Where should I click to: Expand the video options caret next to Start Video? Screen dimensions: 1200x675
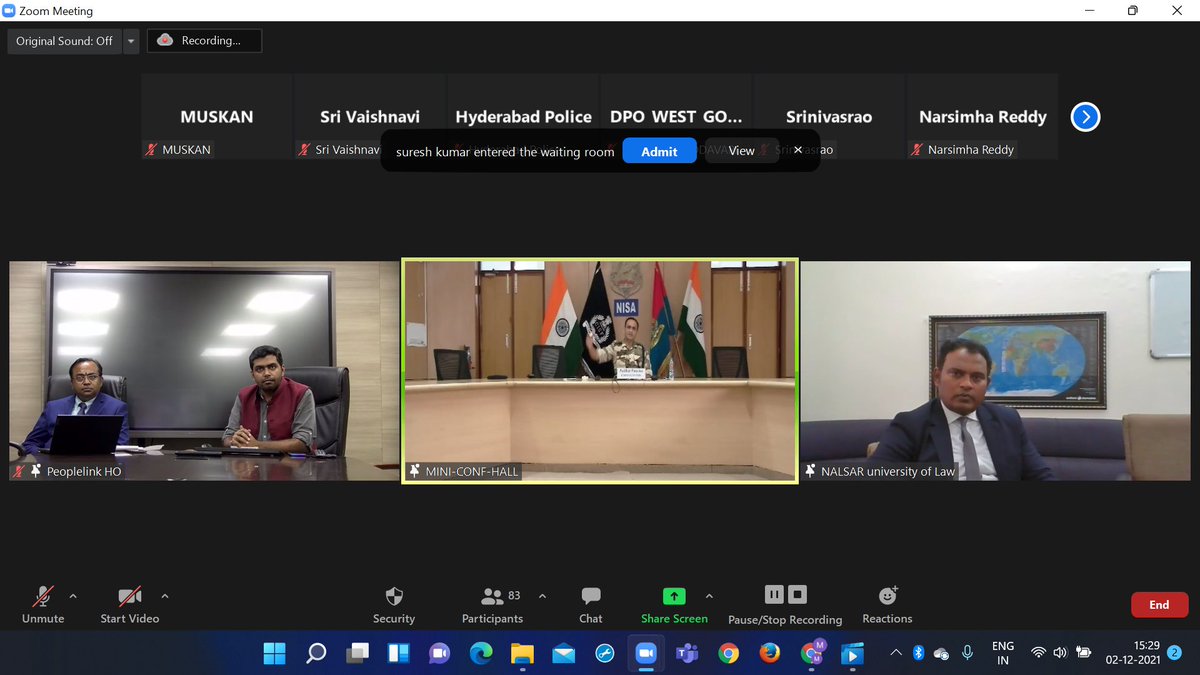pyautogui.click(x=165, y=596)
